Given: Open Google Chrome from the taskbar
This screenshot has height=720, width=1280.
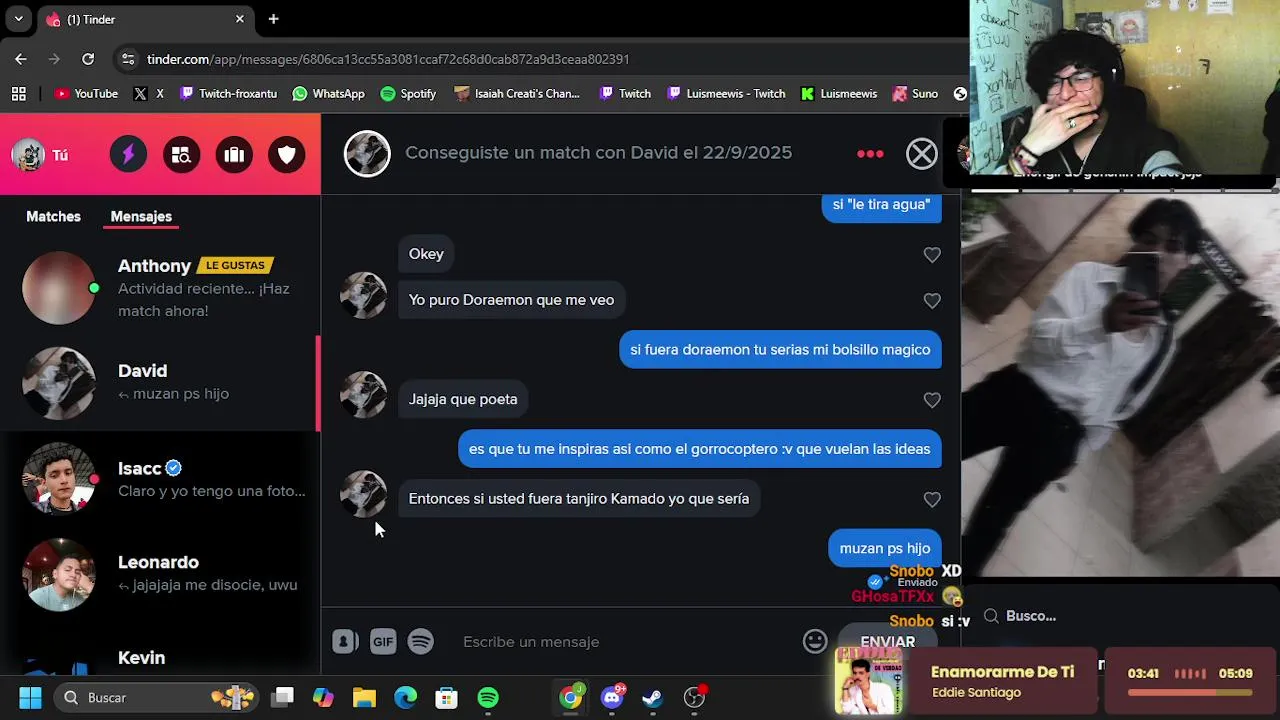Looking at the screenshot, I should click(571, 698).
